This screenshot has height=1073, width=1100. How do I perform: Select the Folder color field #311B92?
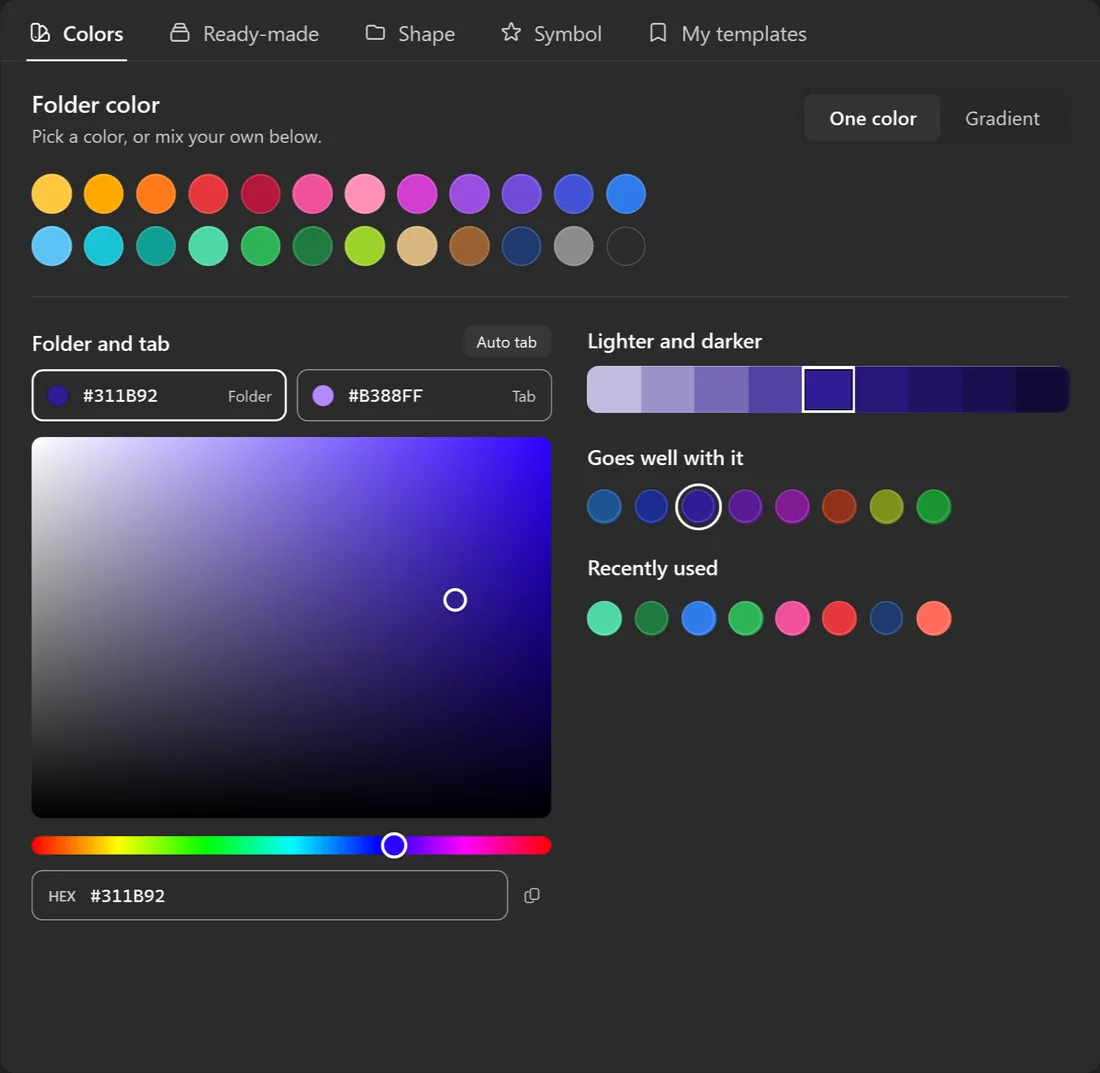click(159, 396)
